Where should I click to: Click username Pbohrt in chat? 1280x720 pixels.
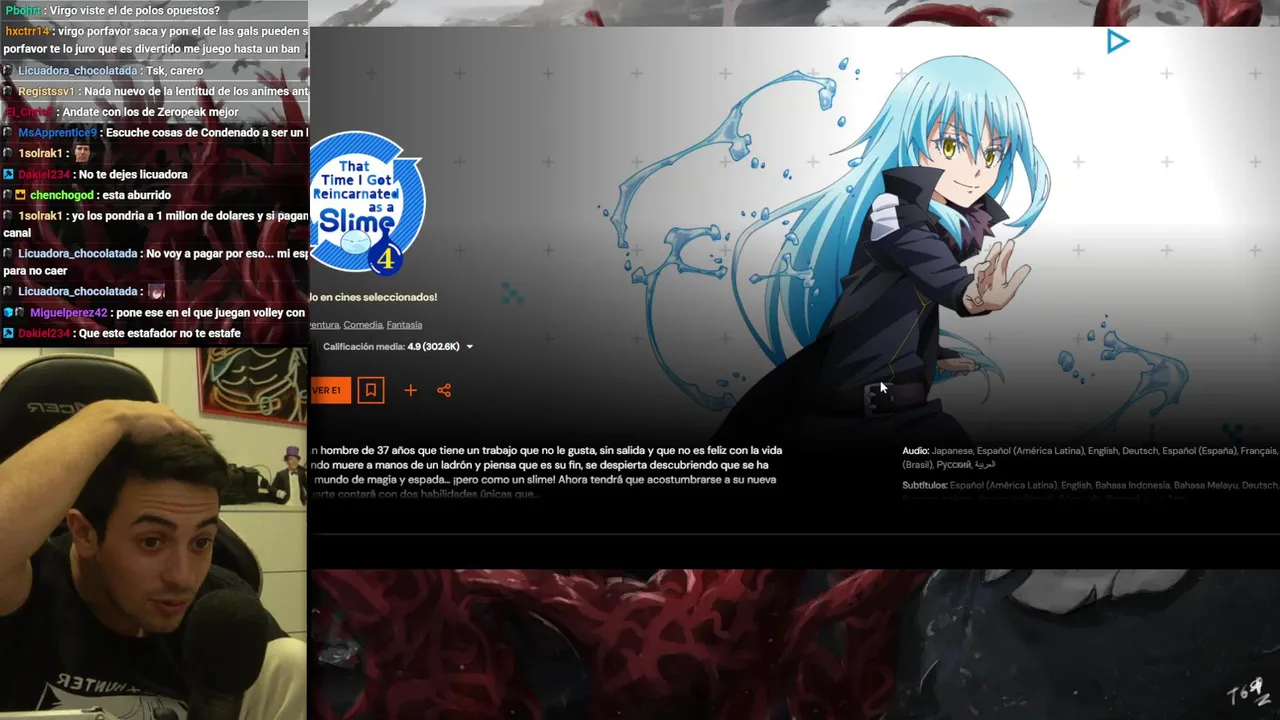[x=22, y=10]
